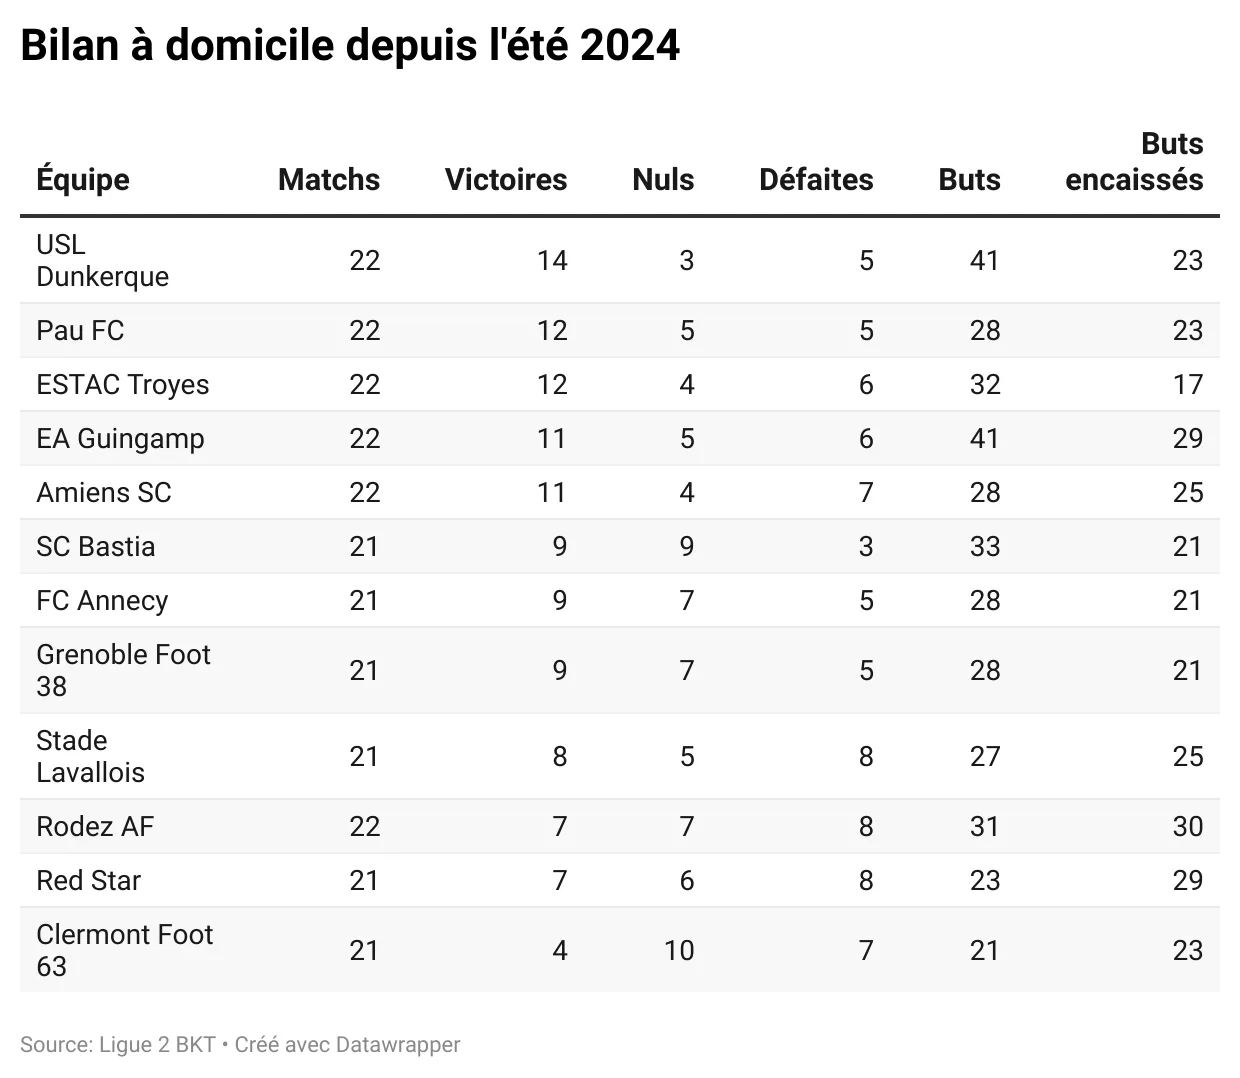Click the Équipe column header

(83, 180)
